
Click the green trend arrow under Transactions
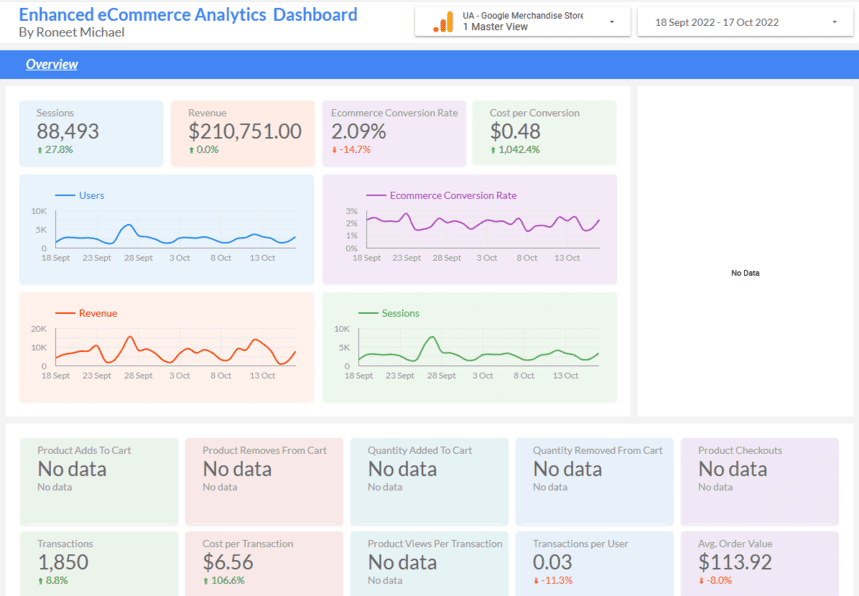[x=41, y=580]
